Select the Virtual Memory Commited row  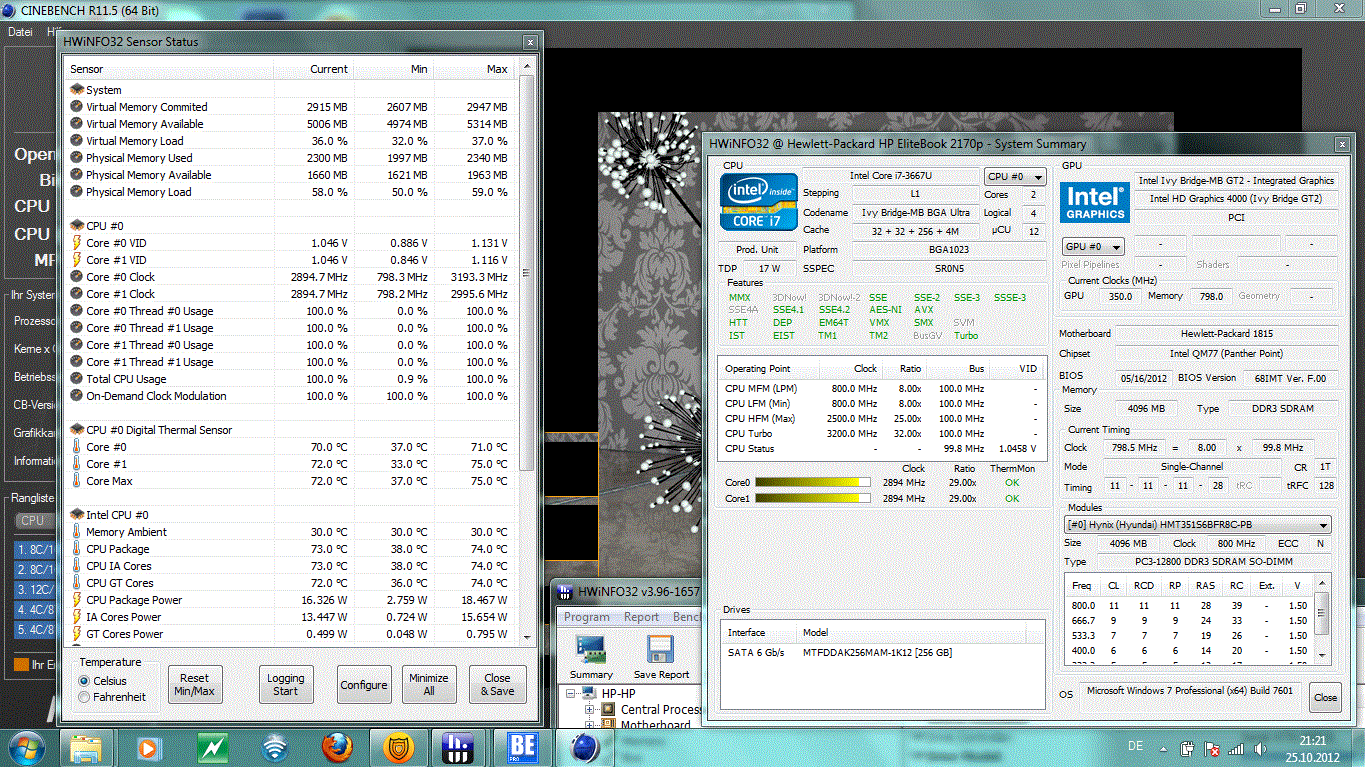[x=290, y=107]
